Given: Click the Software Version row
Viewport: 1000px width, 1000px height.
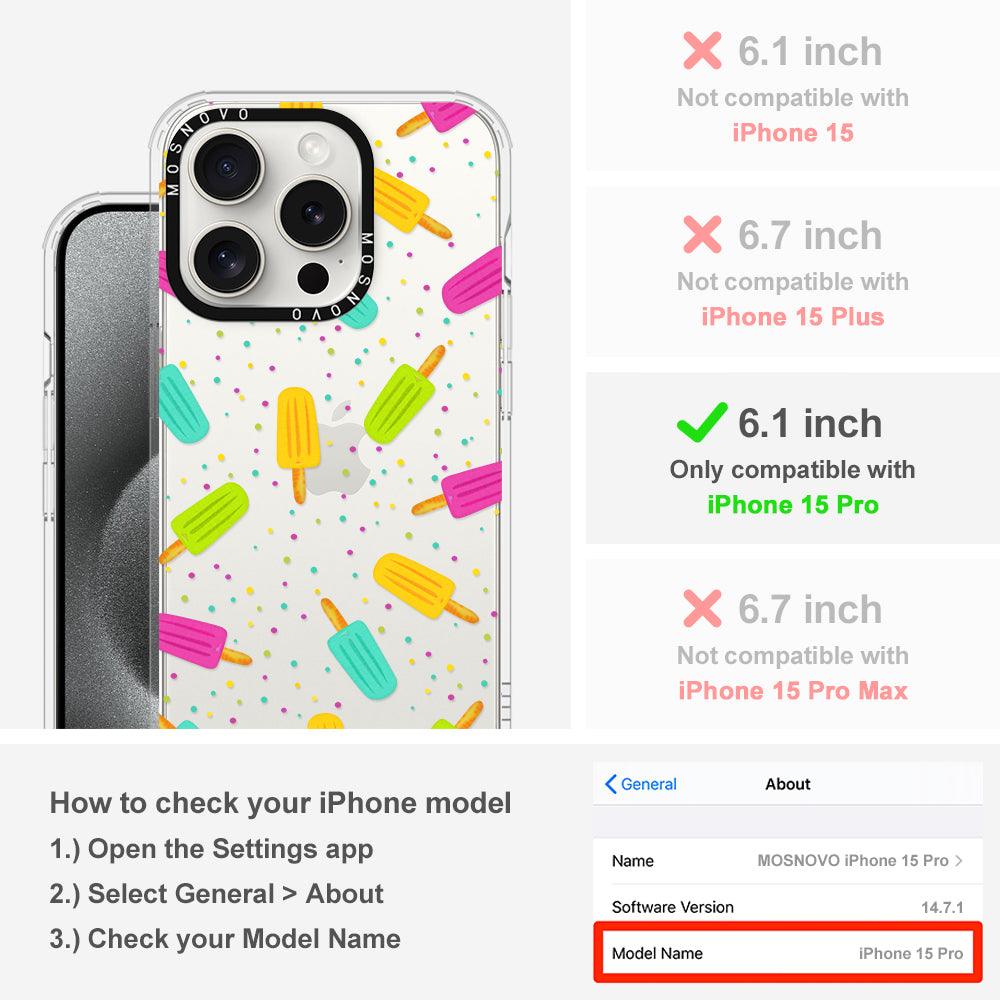Looking at the screenshot, I should tap(788, 906).
